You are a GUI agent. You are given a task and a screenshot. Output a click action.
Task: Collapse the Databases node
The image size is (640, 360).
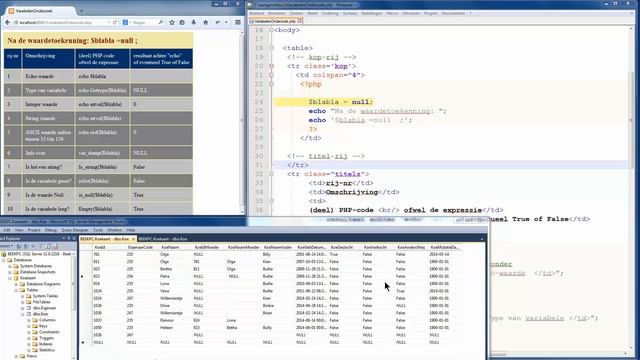pyautogui.click(x=4, y=260)
